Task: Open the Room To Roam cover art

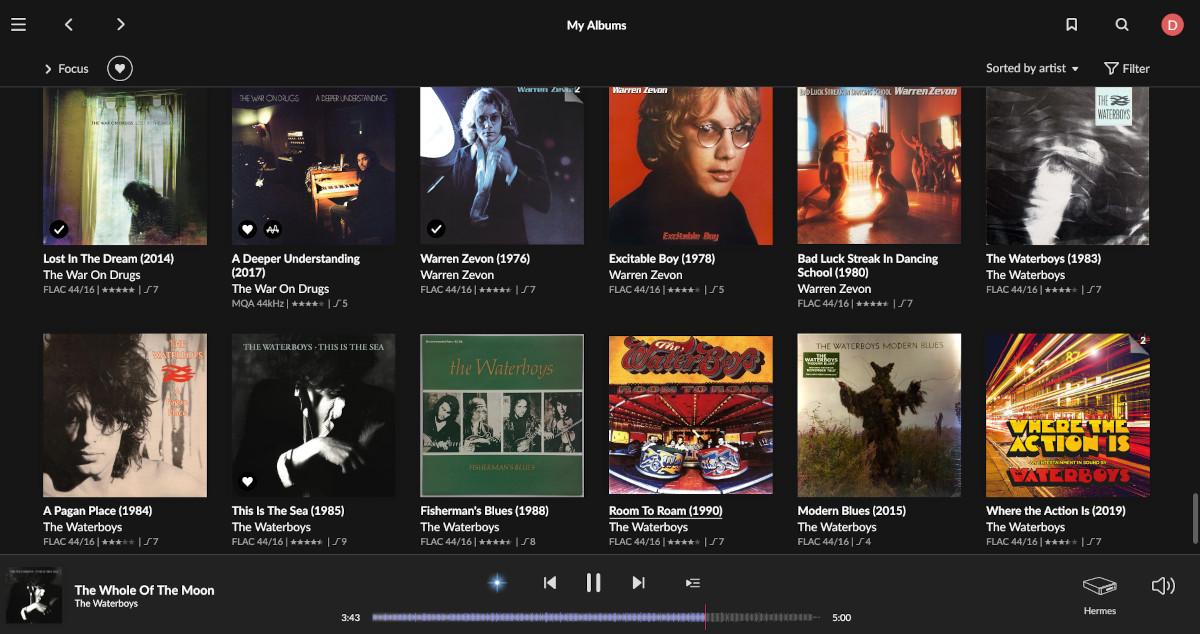Action: (691, 415)
